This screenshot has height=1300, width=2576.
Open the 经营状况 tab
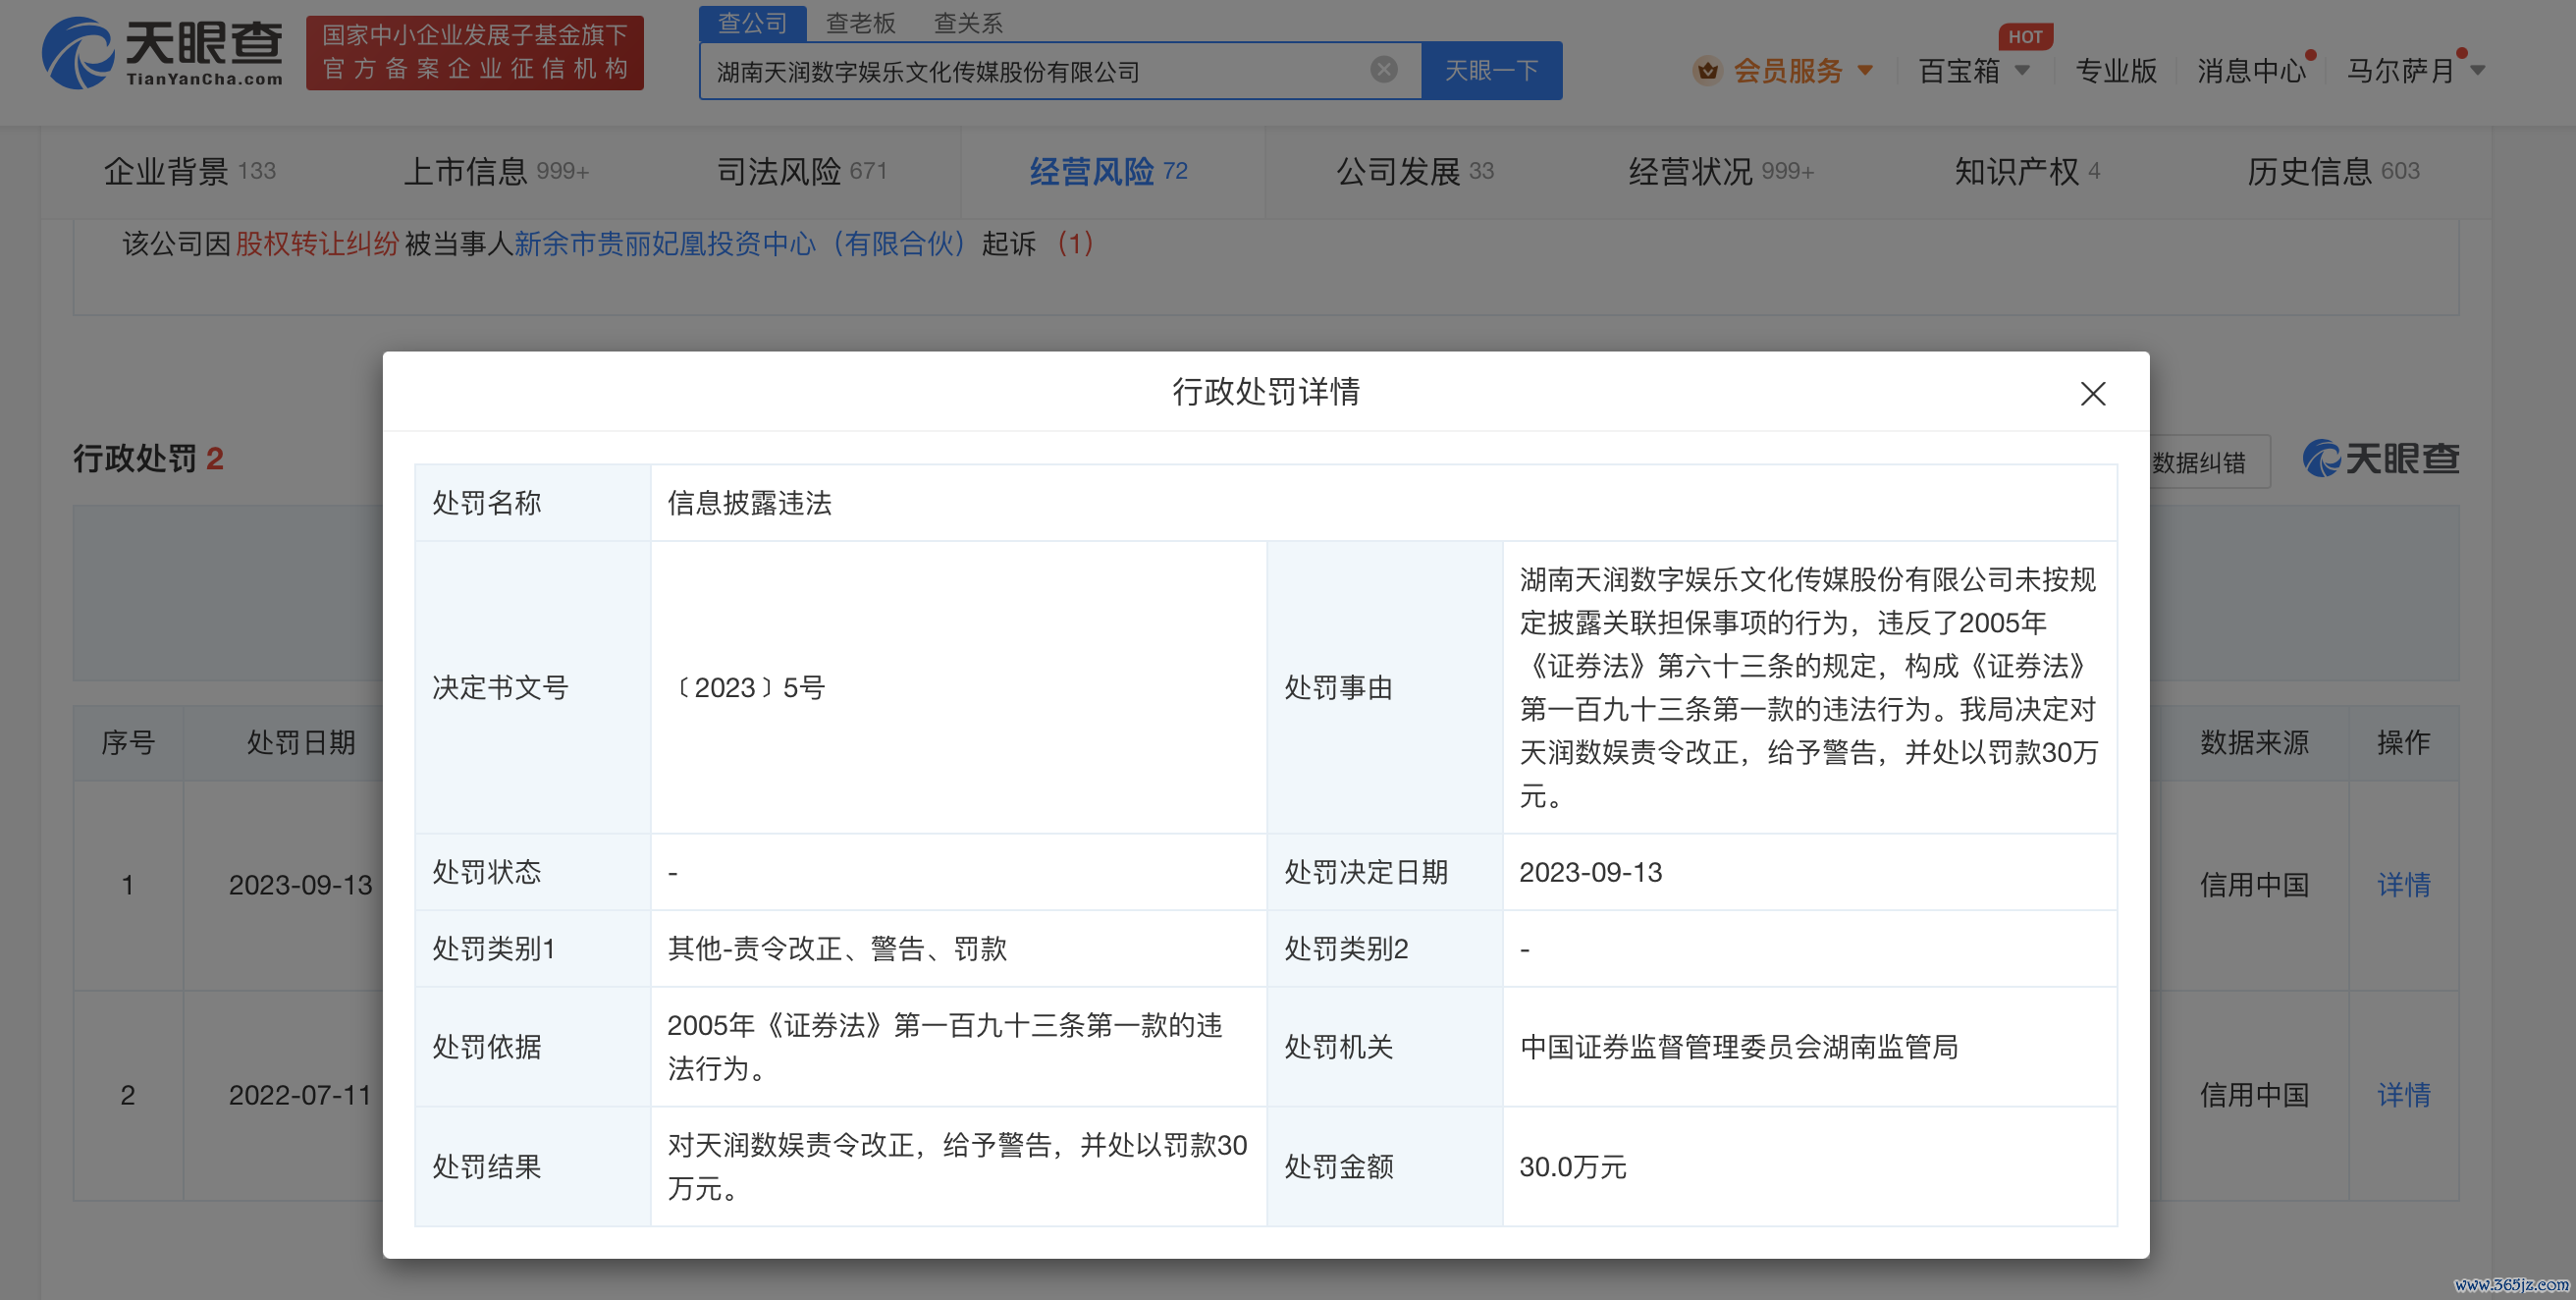tap(1721, 172)
